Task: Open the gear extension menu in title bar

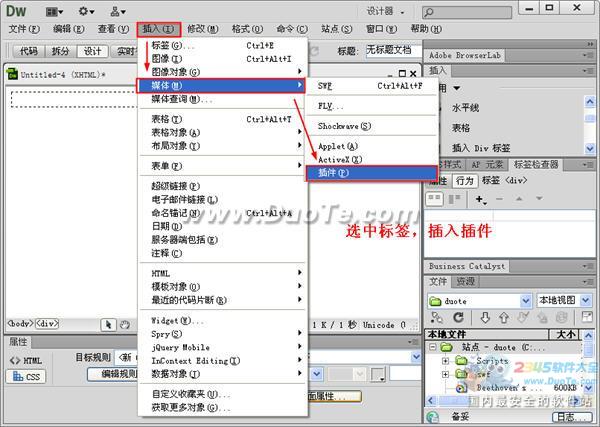Action: (86, 12)
